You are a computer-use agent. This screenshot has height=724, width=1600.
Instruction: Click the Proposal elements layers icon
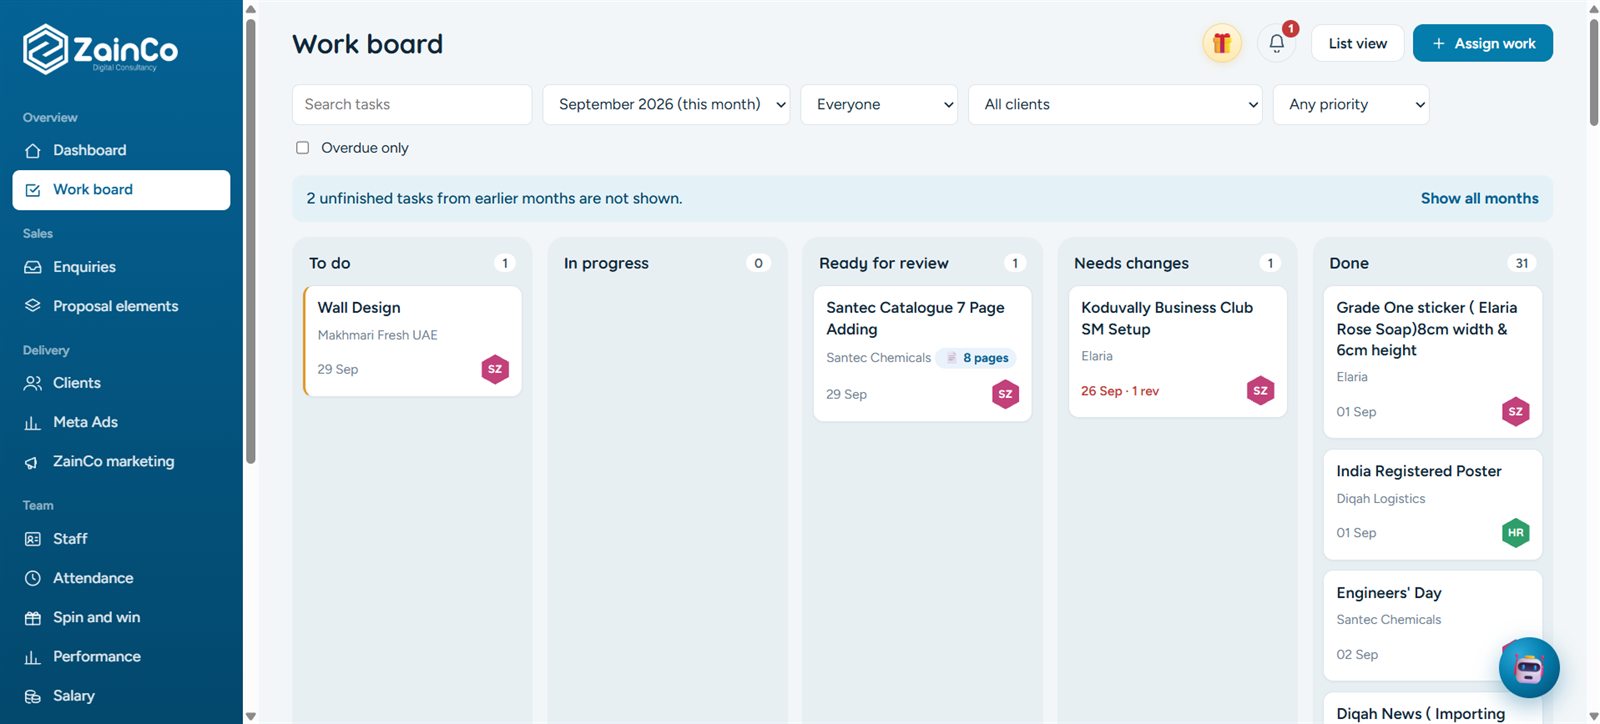[x=33, y=306]
